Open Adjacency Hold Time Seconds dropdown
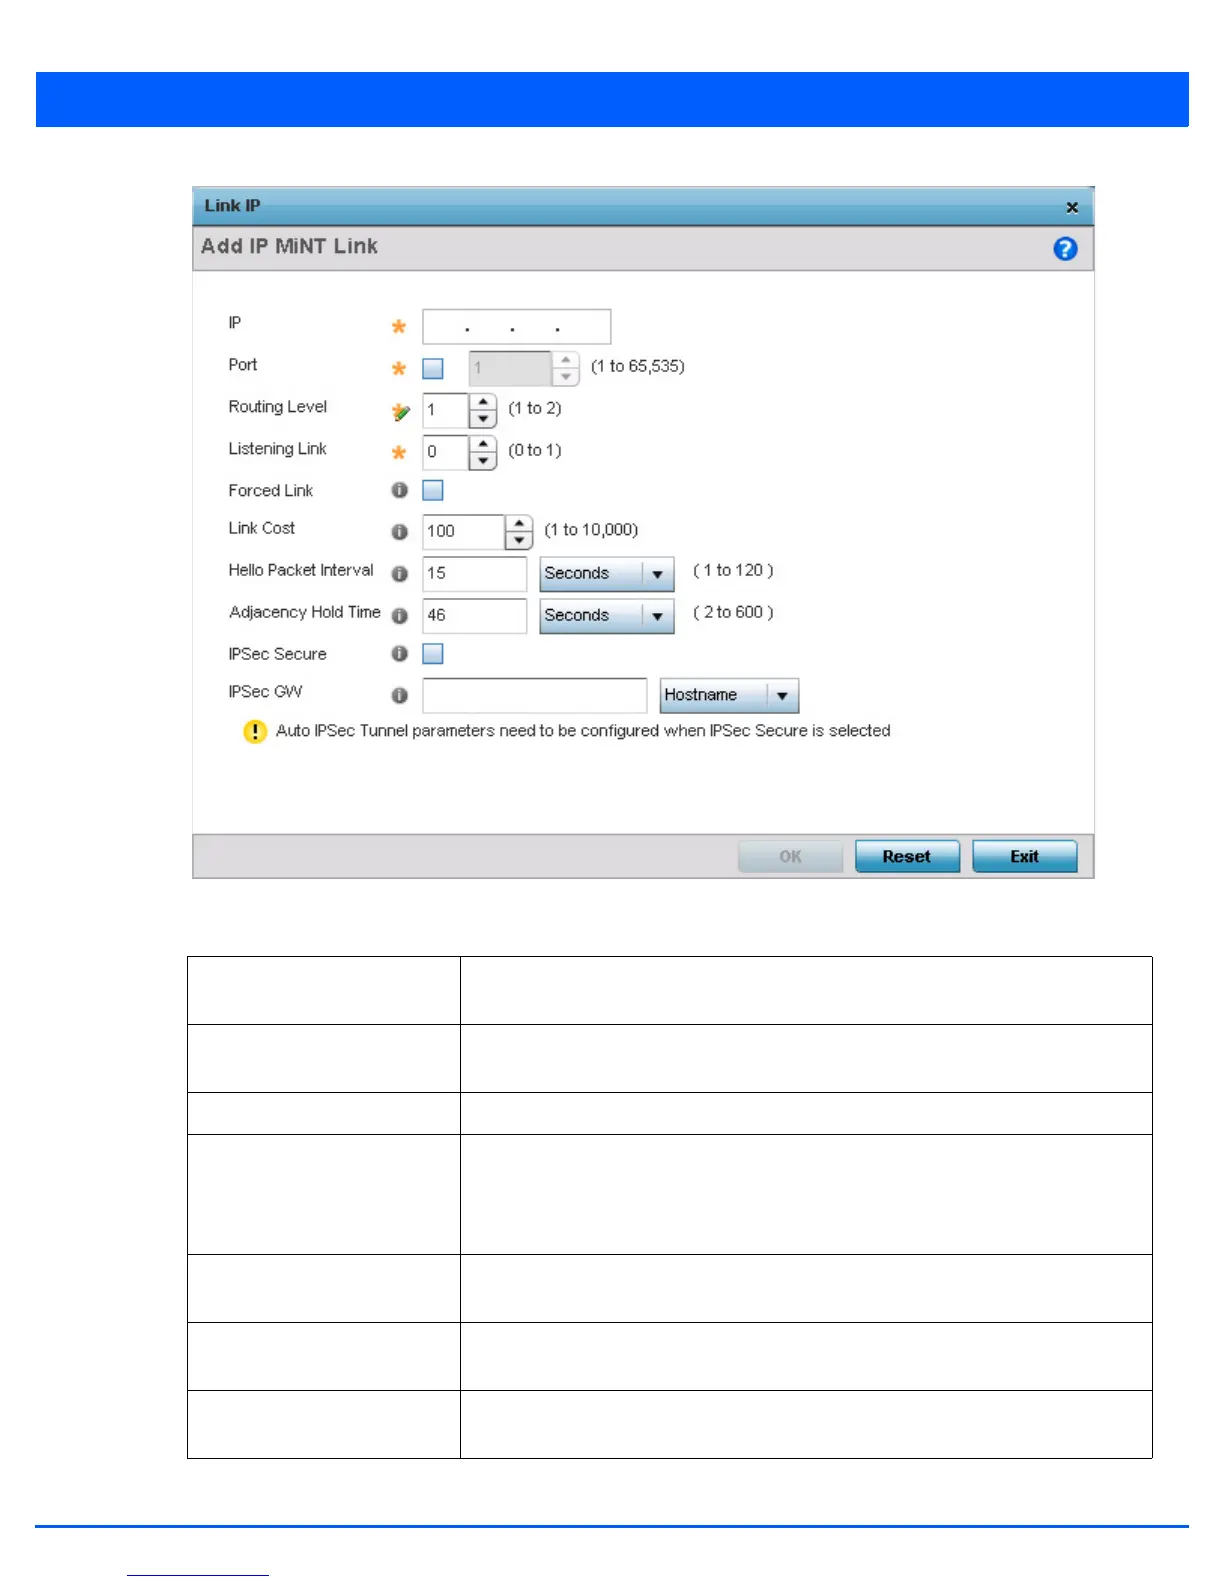The height and width of the screenshot is (1584, 1224). click(x=607, y=616)
